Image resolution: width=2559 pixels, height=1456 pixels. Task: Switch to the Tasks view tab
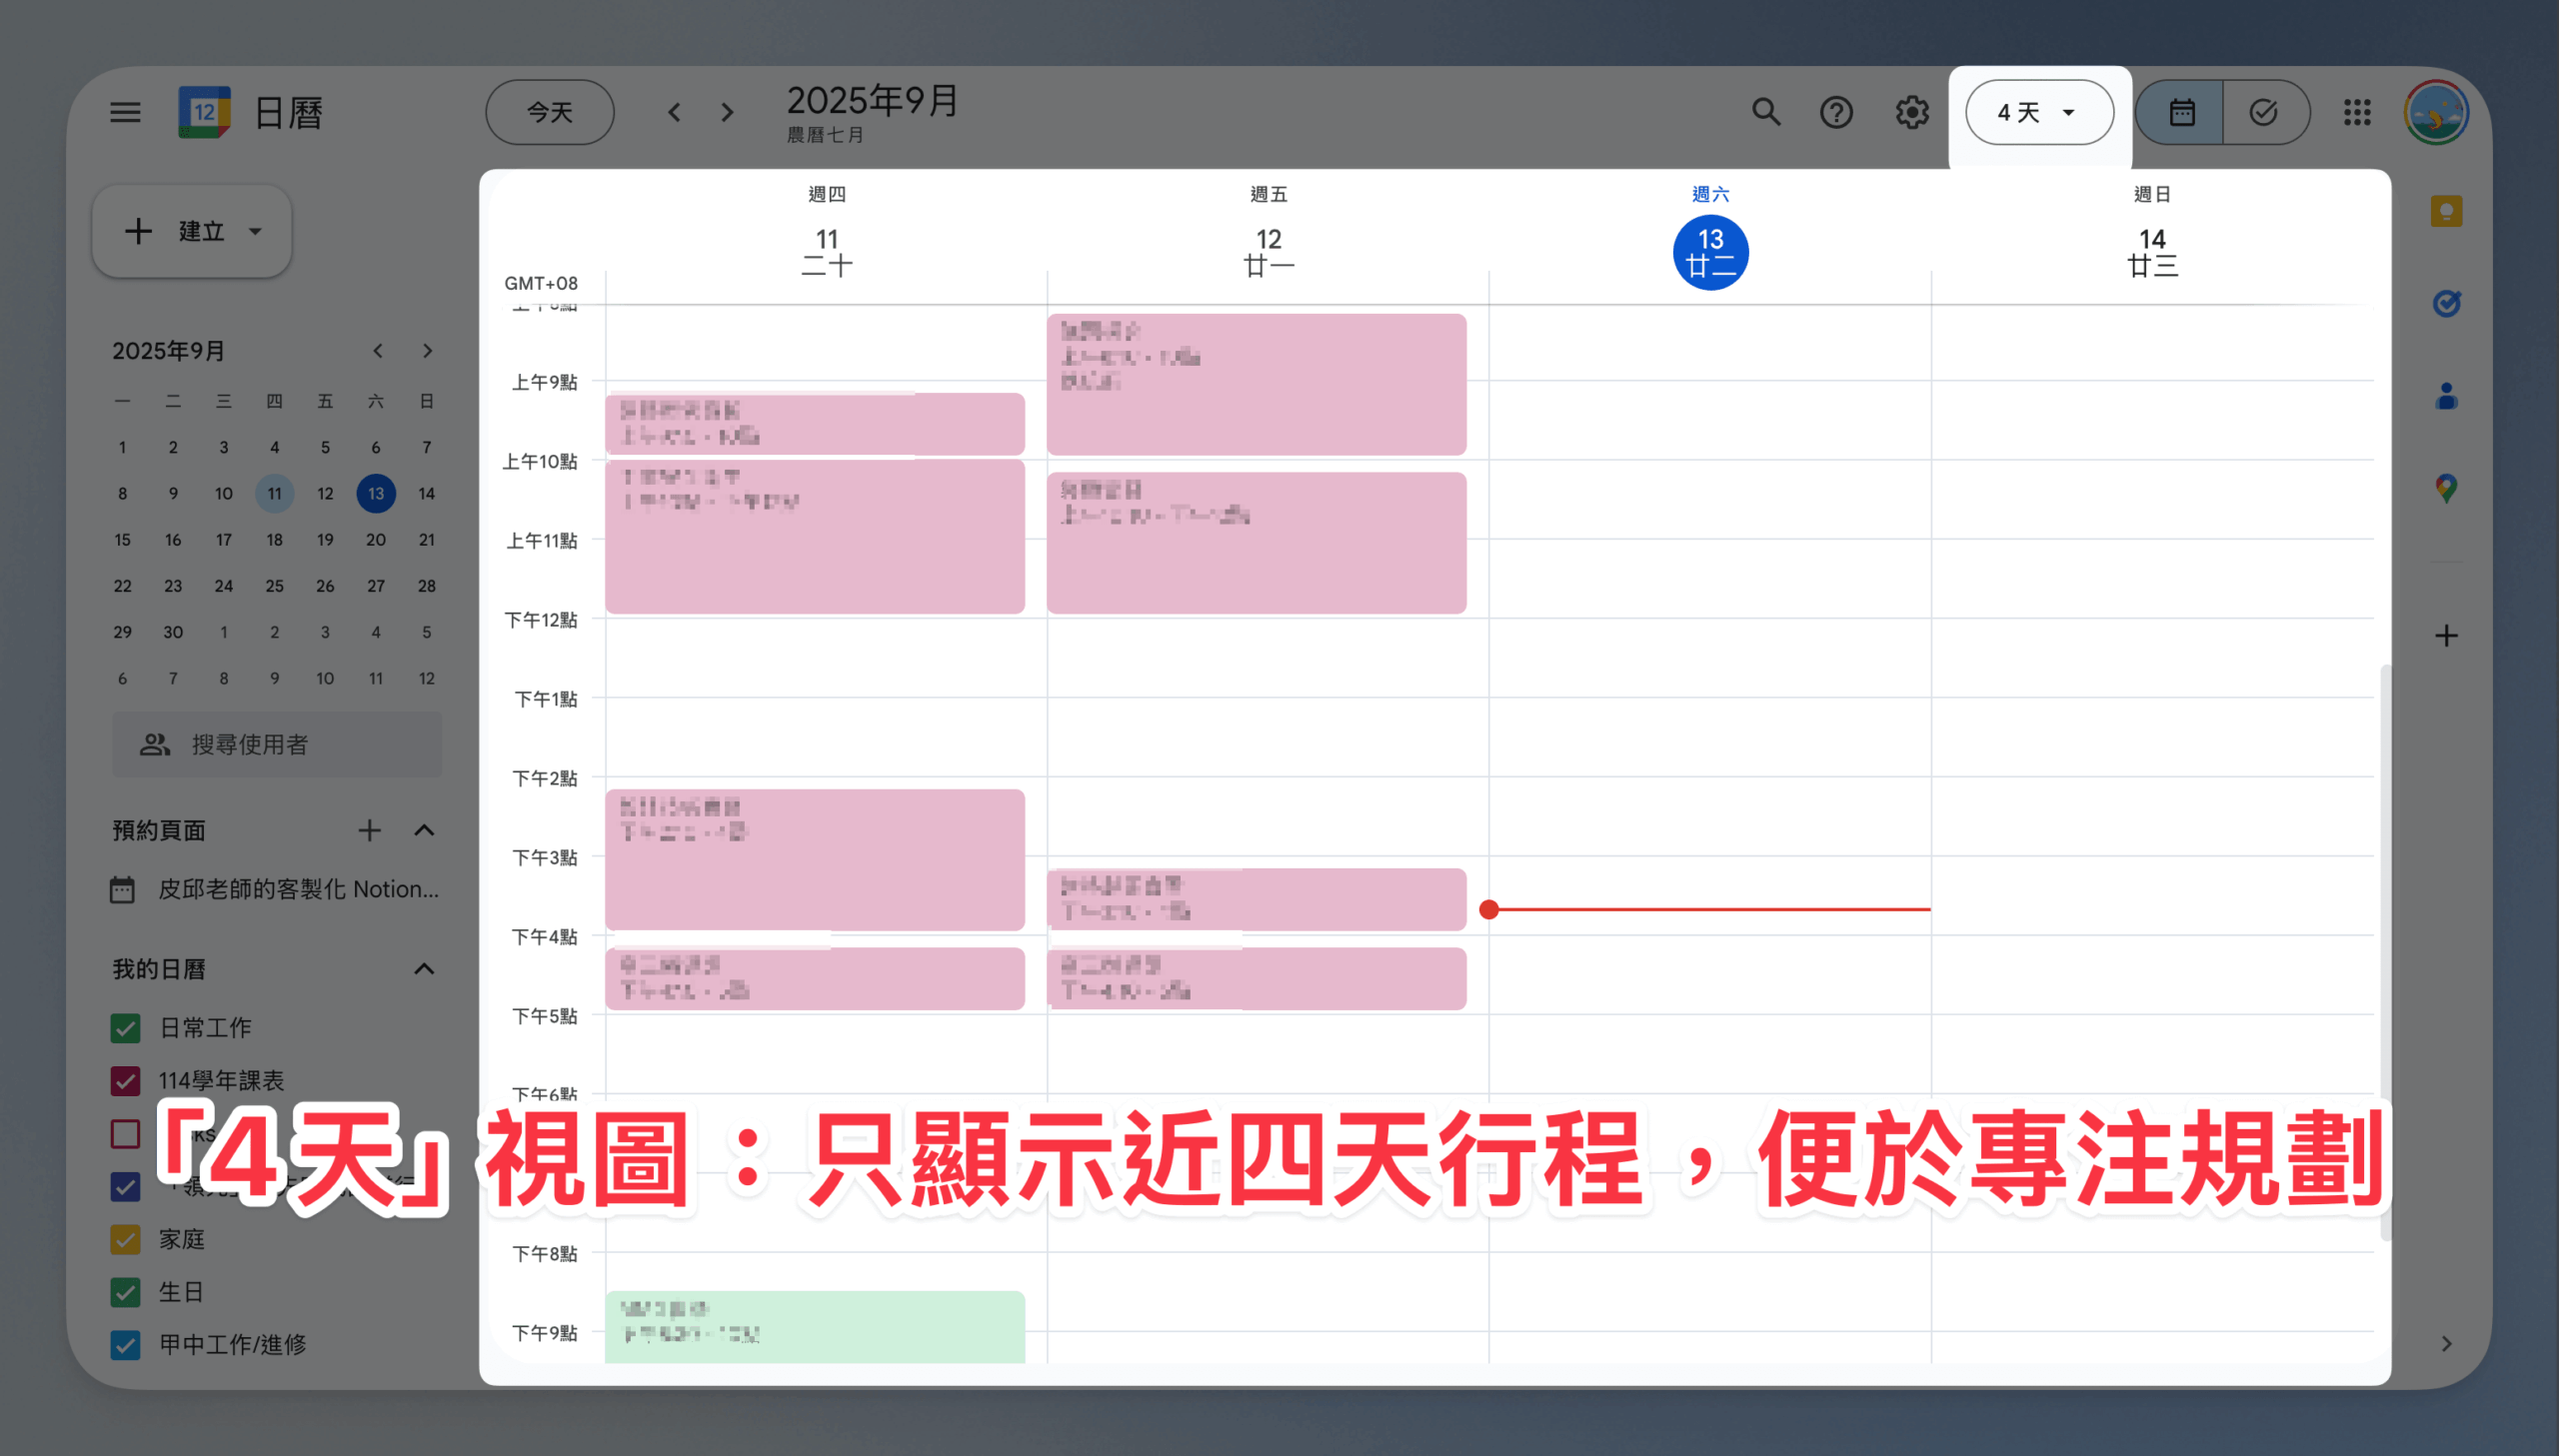click(2264, 112)
